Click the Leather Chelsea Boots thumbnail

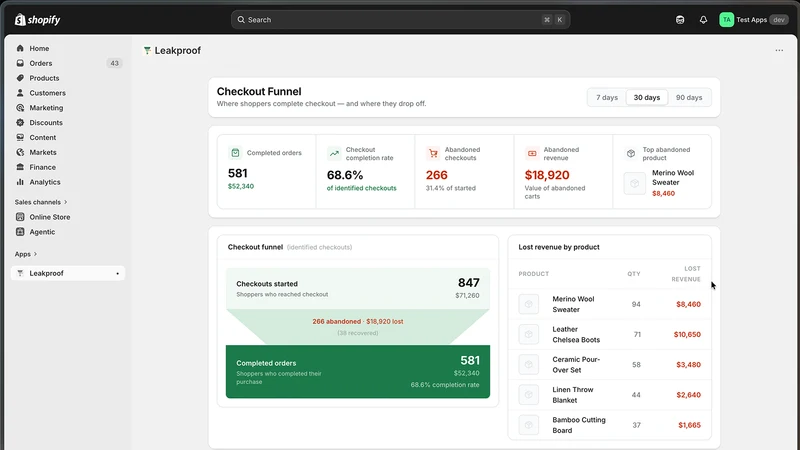point(529,334)
